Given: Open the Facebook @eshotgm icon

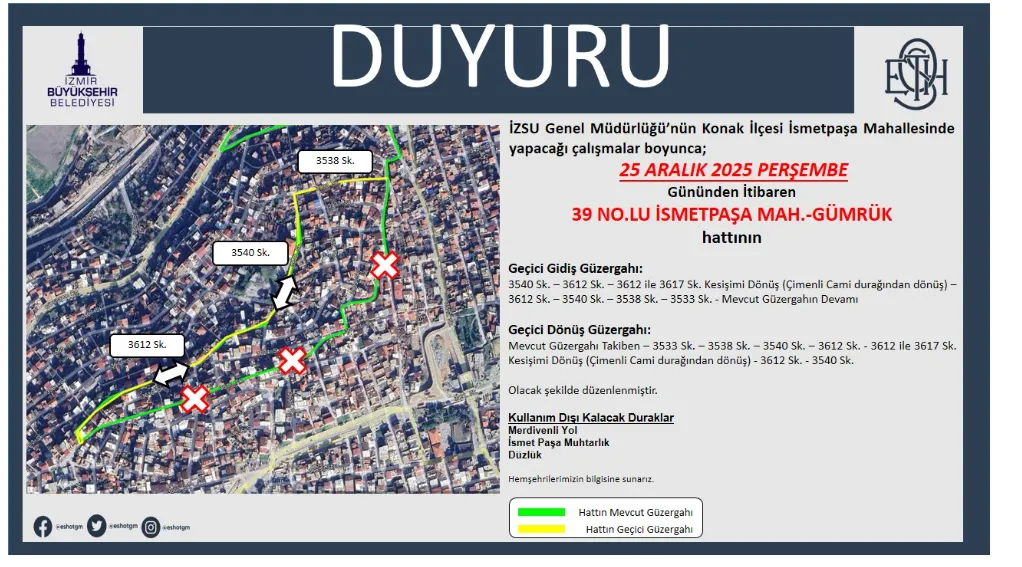Looking at the screenshot, I should (43, 527).
